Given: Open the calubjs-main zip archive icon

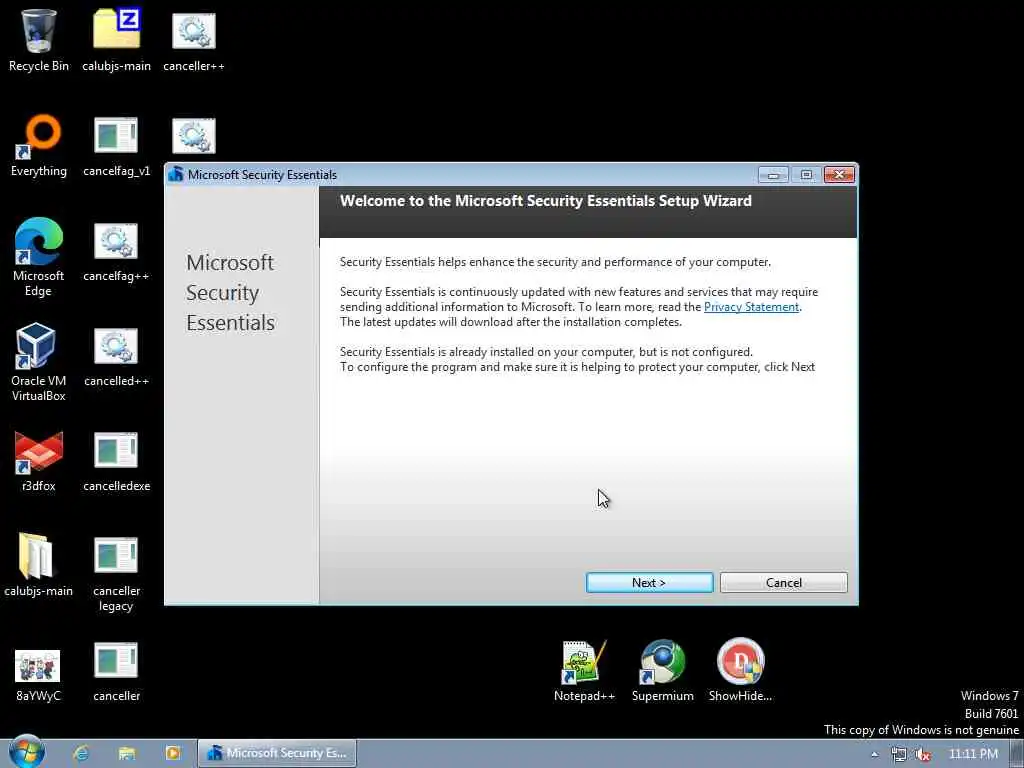Looking at the screenshot, I should point(116,39).
